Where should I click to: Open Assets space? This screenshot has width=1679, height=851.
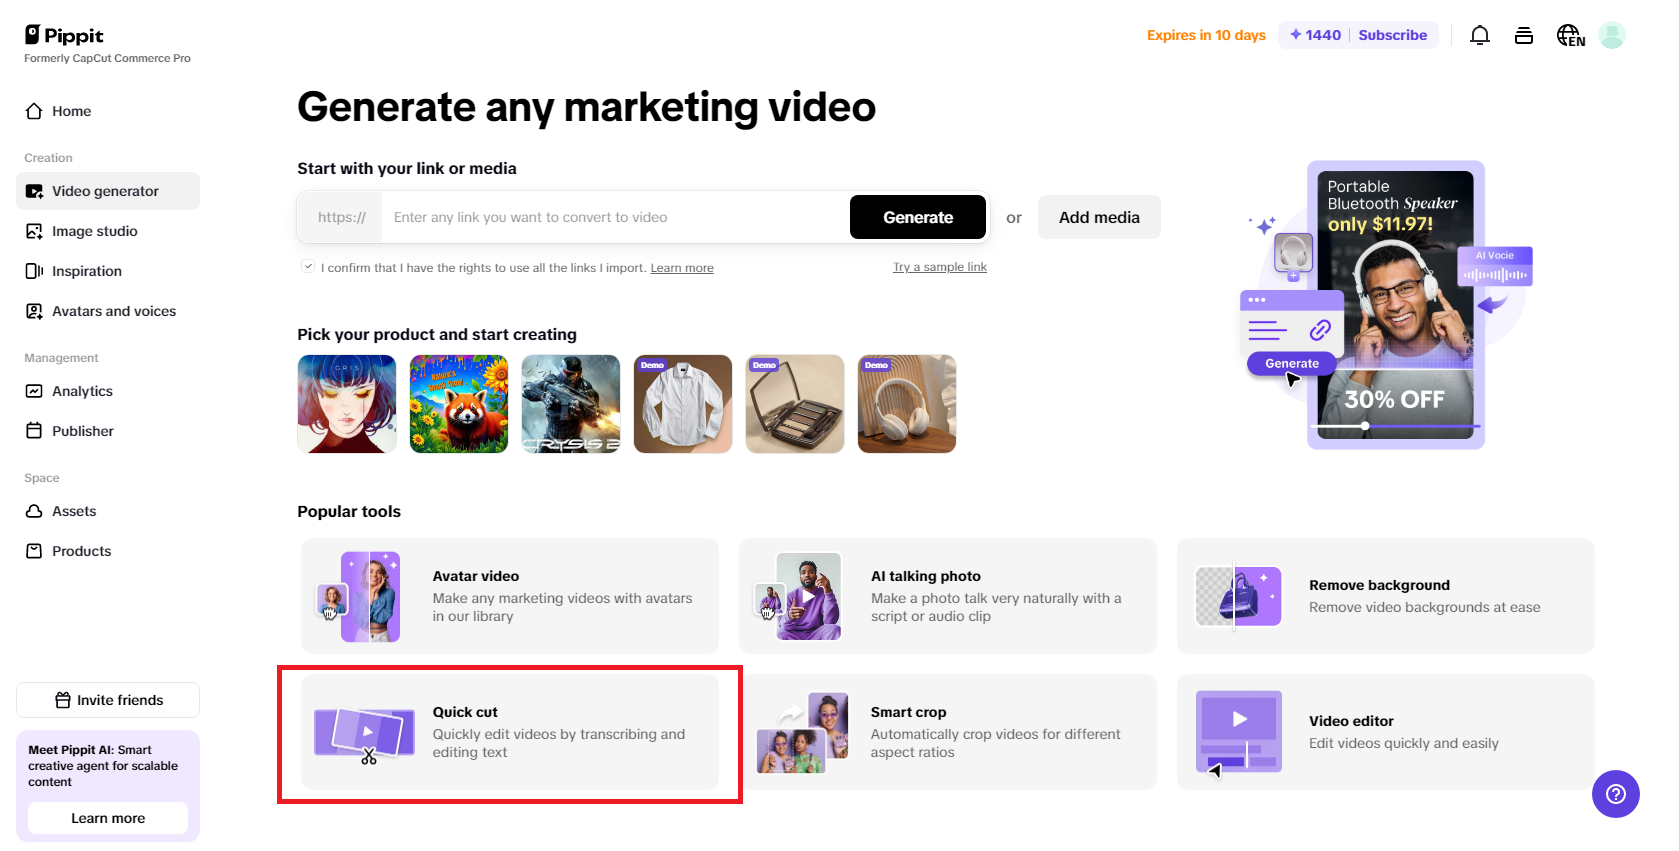click(108, 511)
